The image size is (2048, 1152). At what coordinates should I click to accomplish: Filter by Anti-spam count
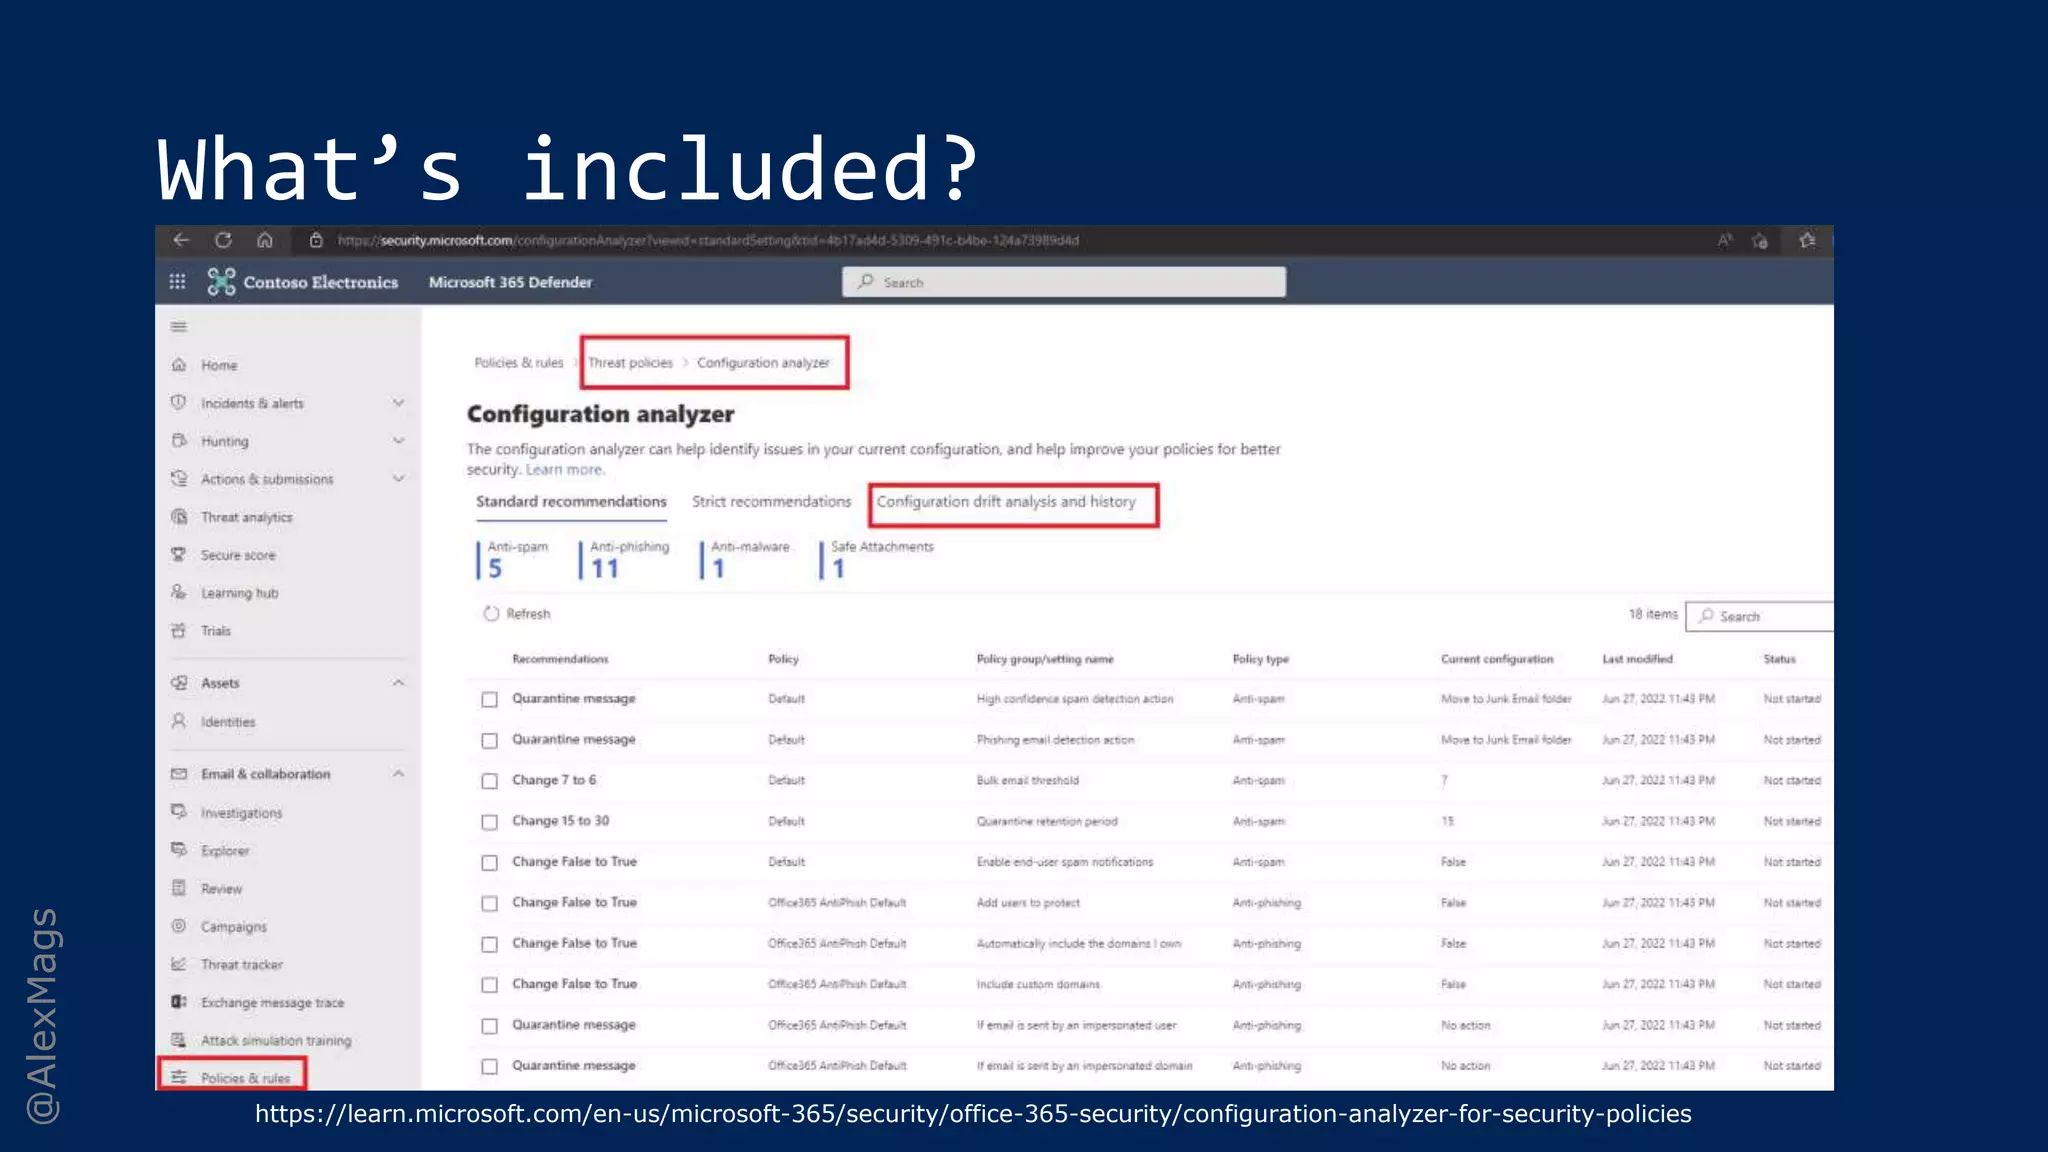tap(514, 560)
